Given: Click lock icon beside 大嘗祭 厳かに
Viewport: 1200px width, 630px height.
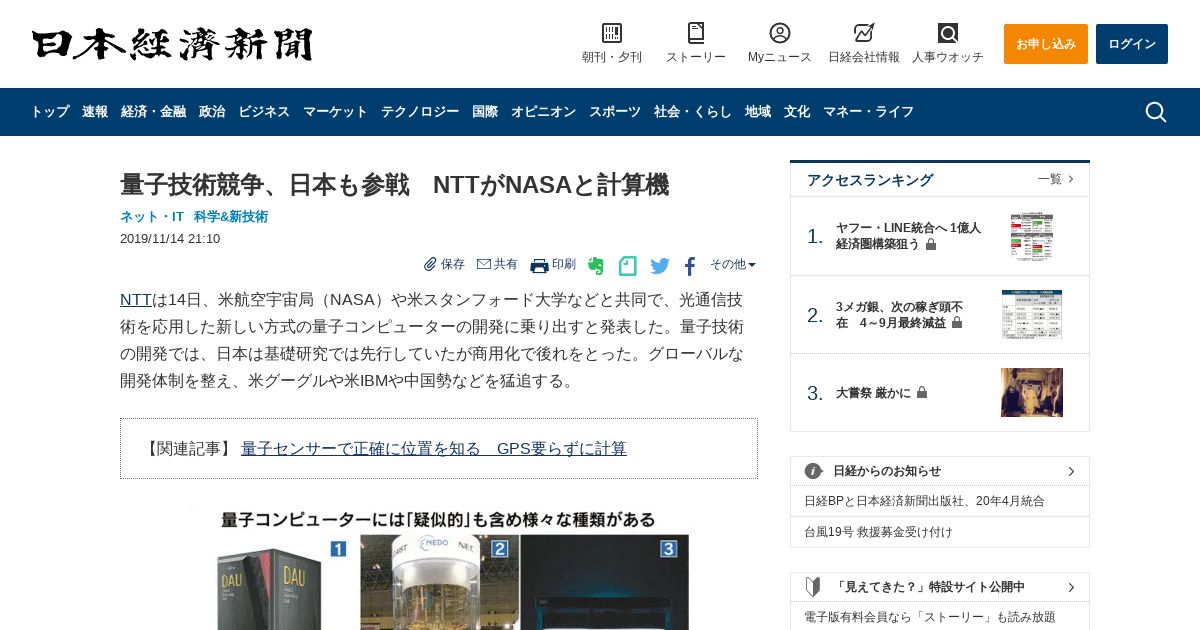Looking at the screenshot, I should (922, 393).
